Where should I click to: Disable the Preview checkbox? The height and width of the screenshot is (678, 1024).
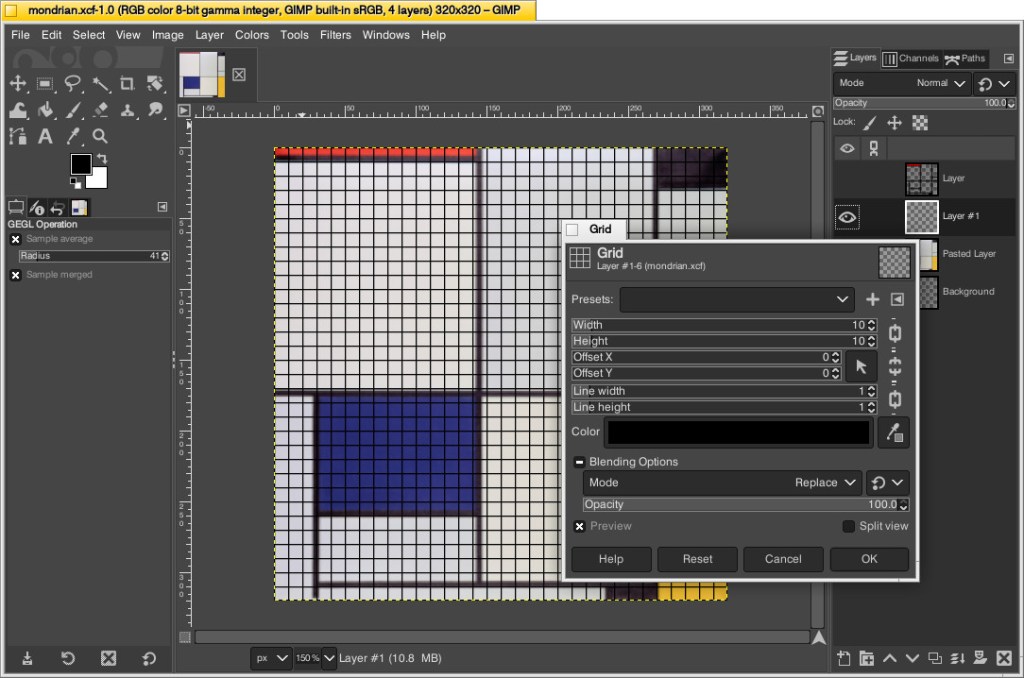click(x=579, y=525)
